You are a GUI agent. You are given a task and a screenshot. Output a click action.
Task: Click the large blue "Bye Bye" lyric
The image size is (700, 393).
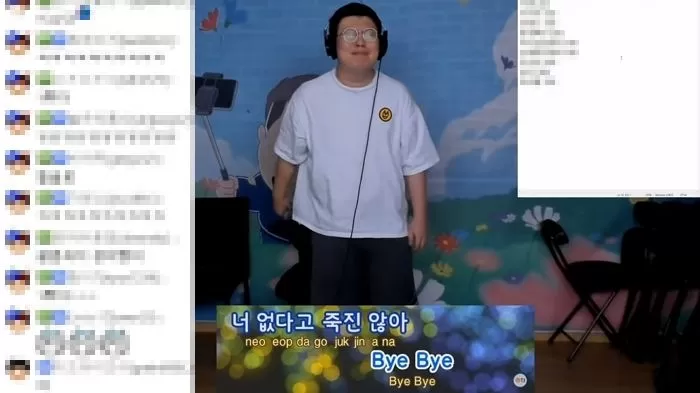point(412,361)
